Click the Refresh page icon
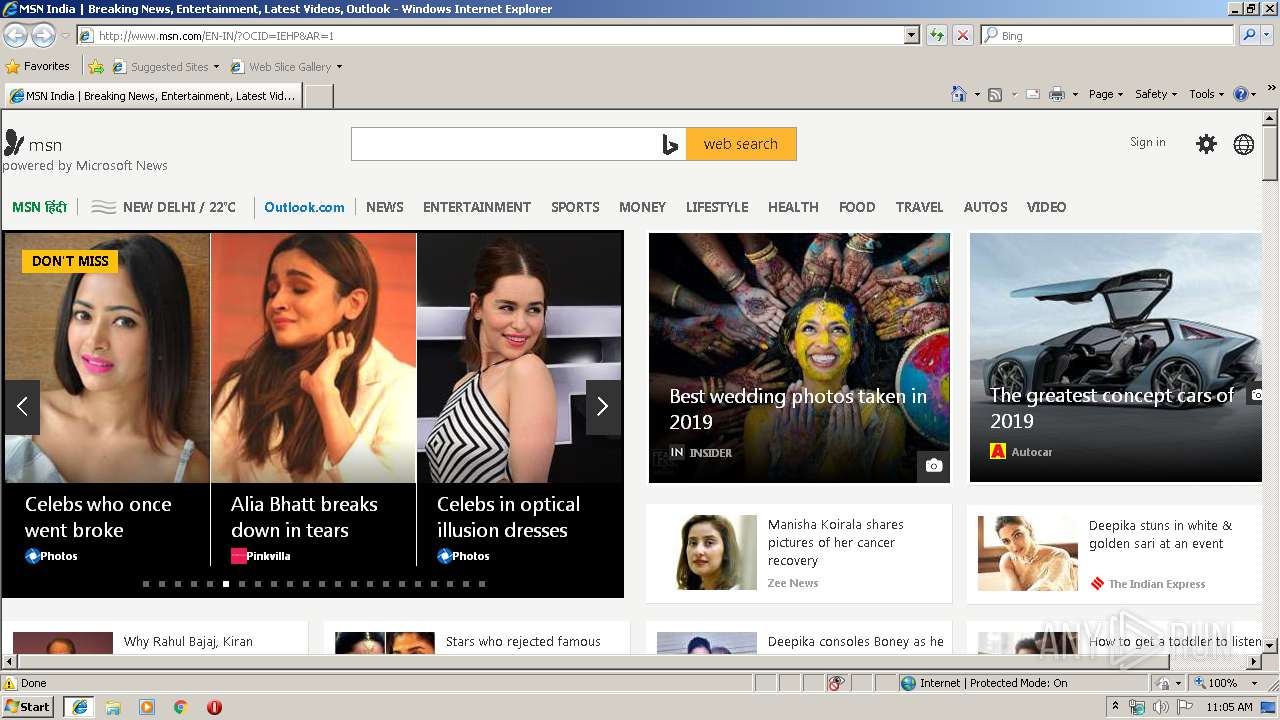This screenshot has width=1280, height=720. point(936,35)
